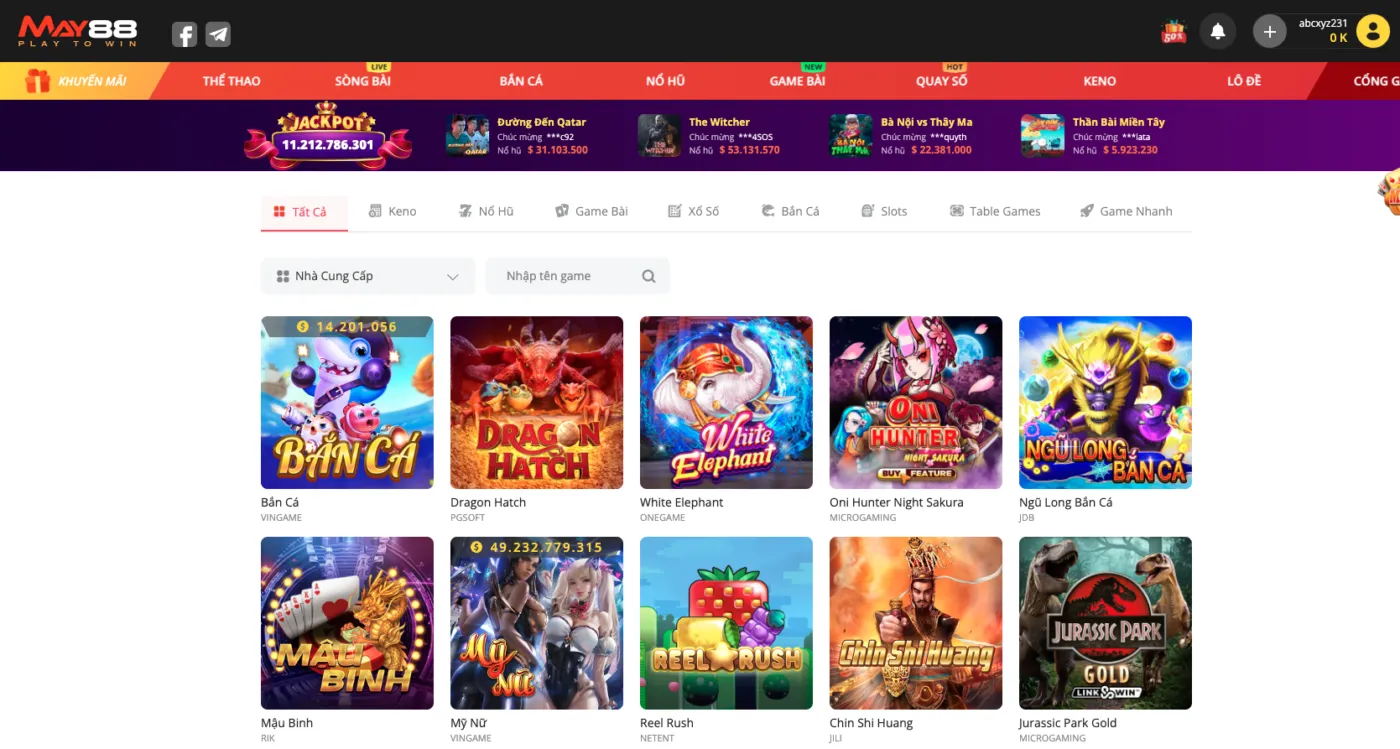Open Quay Số in the main menu
The image size is (1400, 749).
click(x=941, y=81)
